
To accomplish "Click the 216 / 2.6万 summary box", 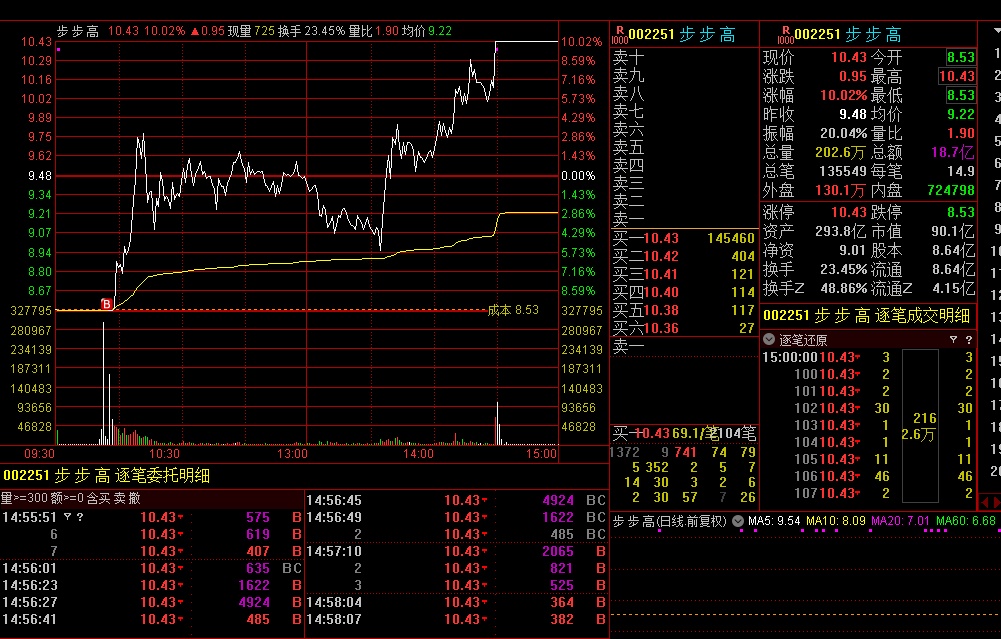I will (920, 426).
